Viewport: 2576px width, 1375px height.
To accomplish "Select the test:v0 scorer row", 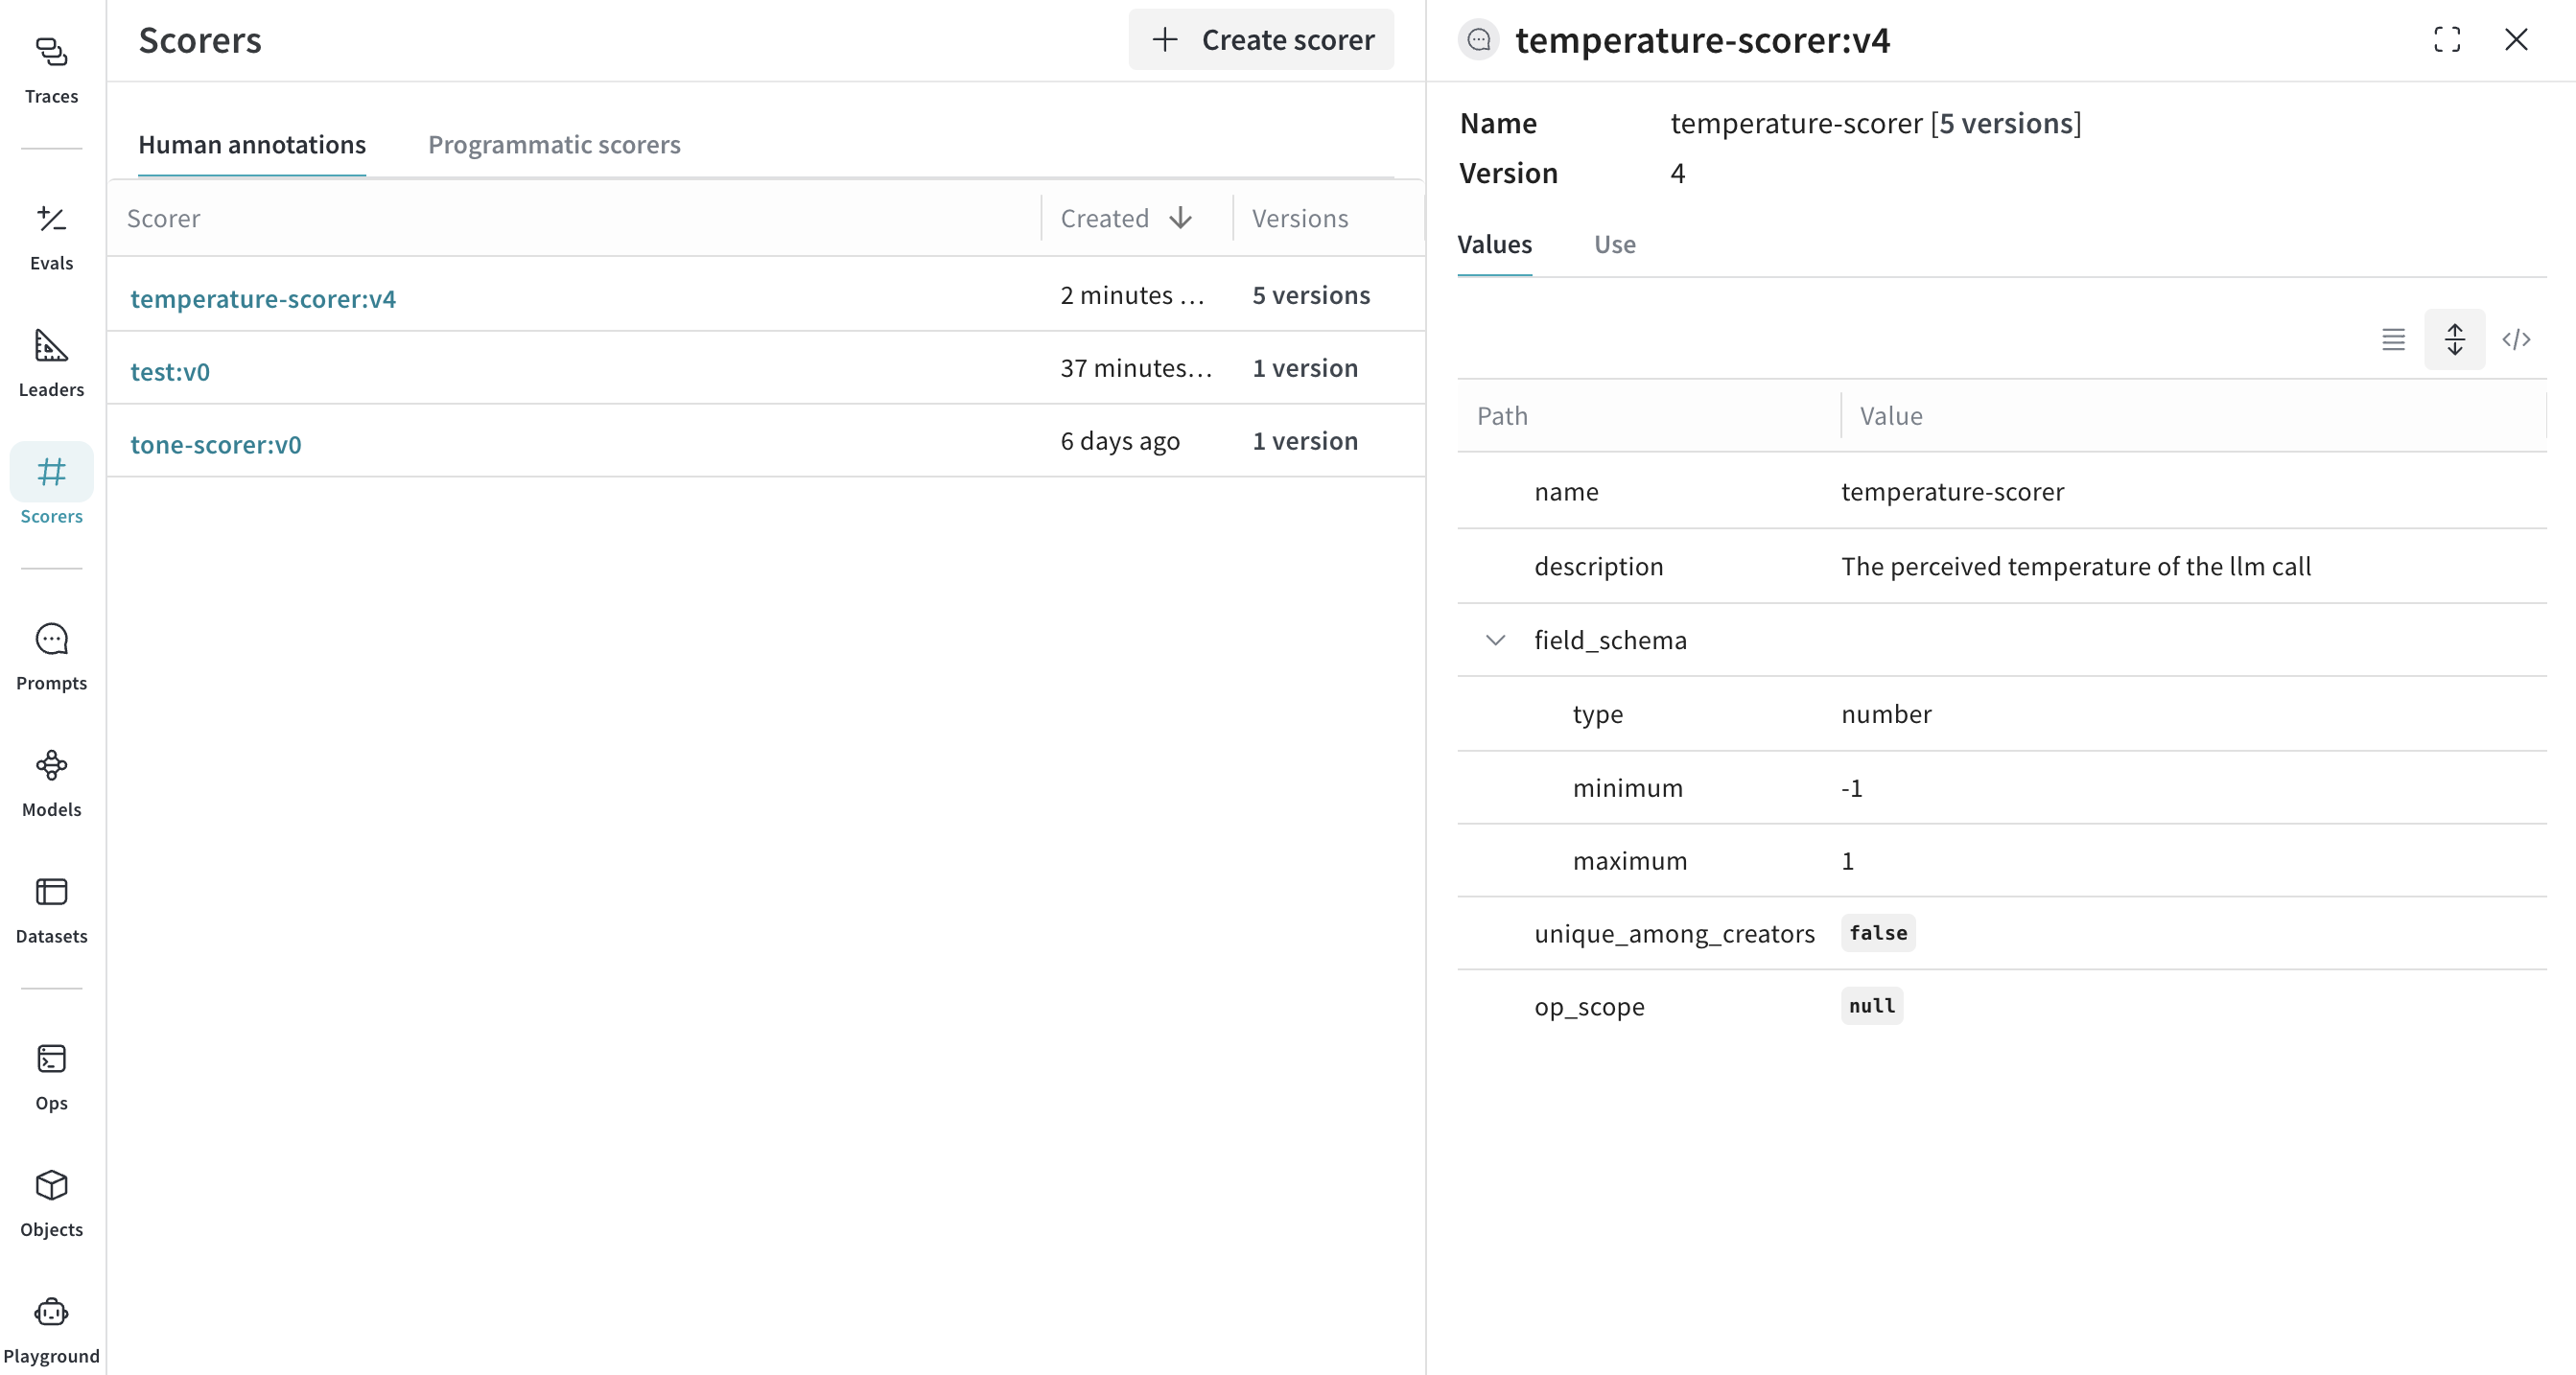I will [170, 371].
